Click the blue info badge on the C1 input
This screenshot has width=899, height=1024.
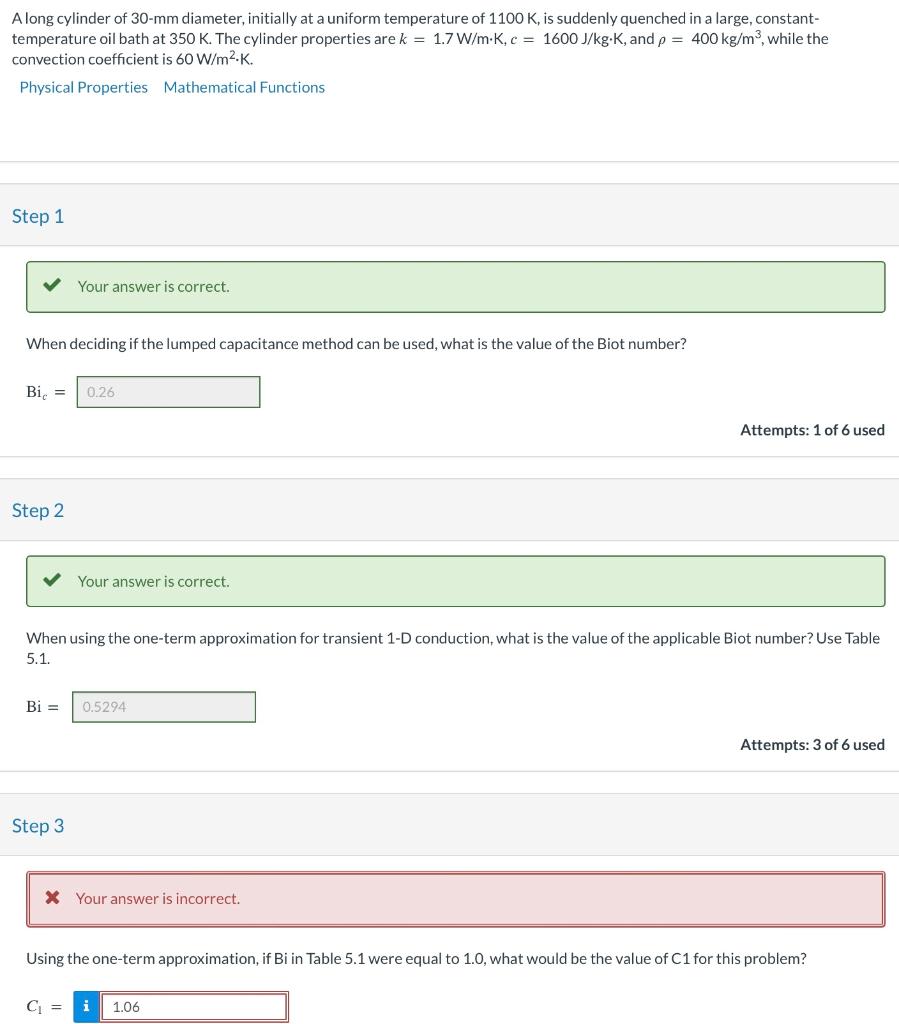tap(86, 1007)
